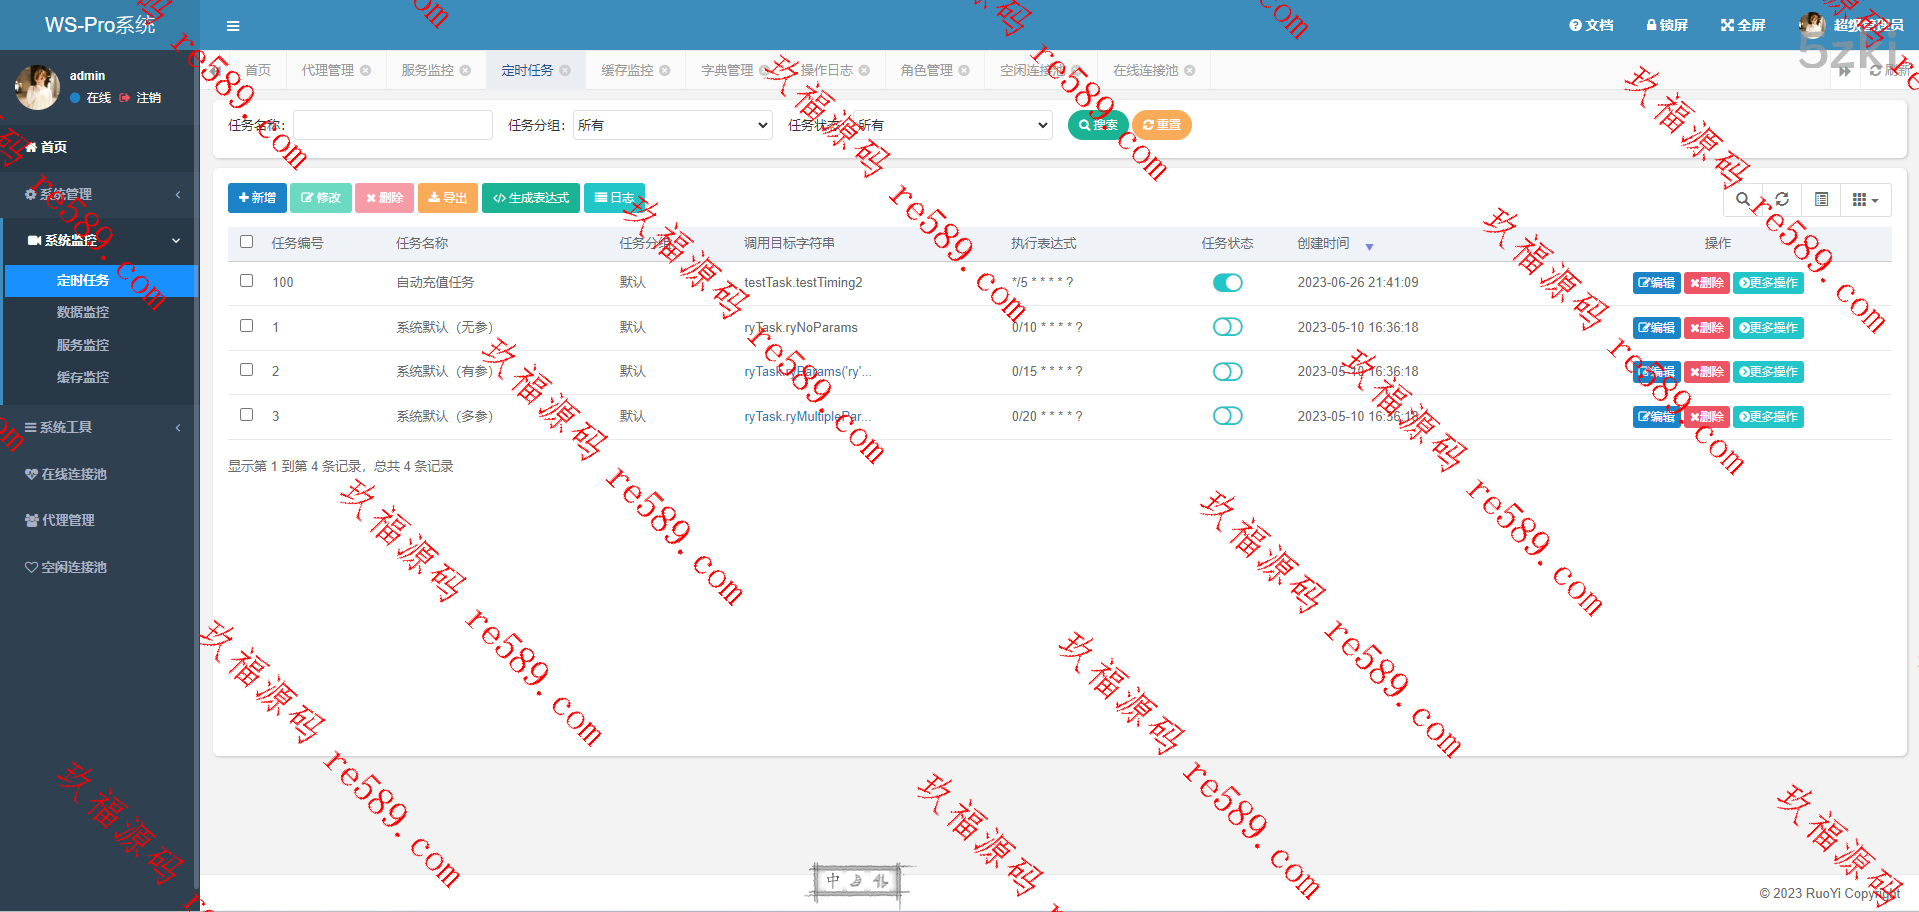
Task: Disable the task status switch for task 100
Action: (1227, 283)
